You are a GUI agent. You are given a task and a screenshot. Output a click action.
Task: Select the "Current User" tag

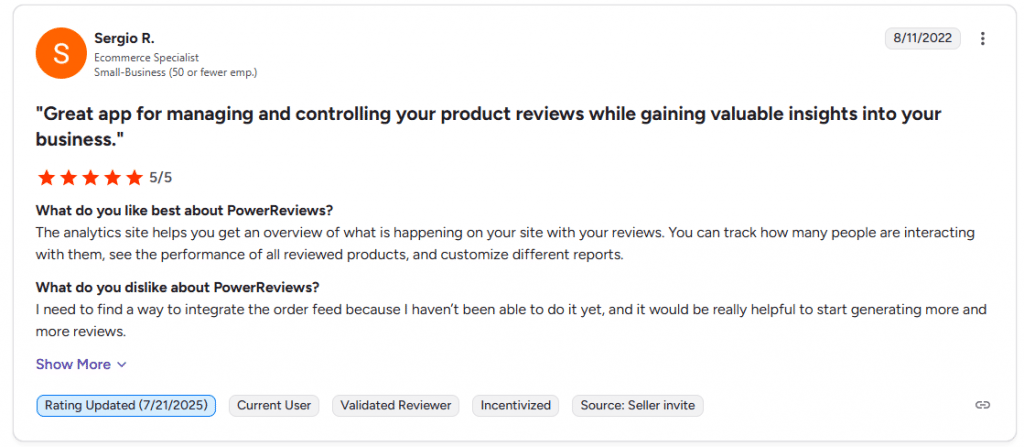[x=275, y=405]
